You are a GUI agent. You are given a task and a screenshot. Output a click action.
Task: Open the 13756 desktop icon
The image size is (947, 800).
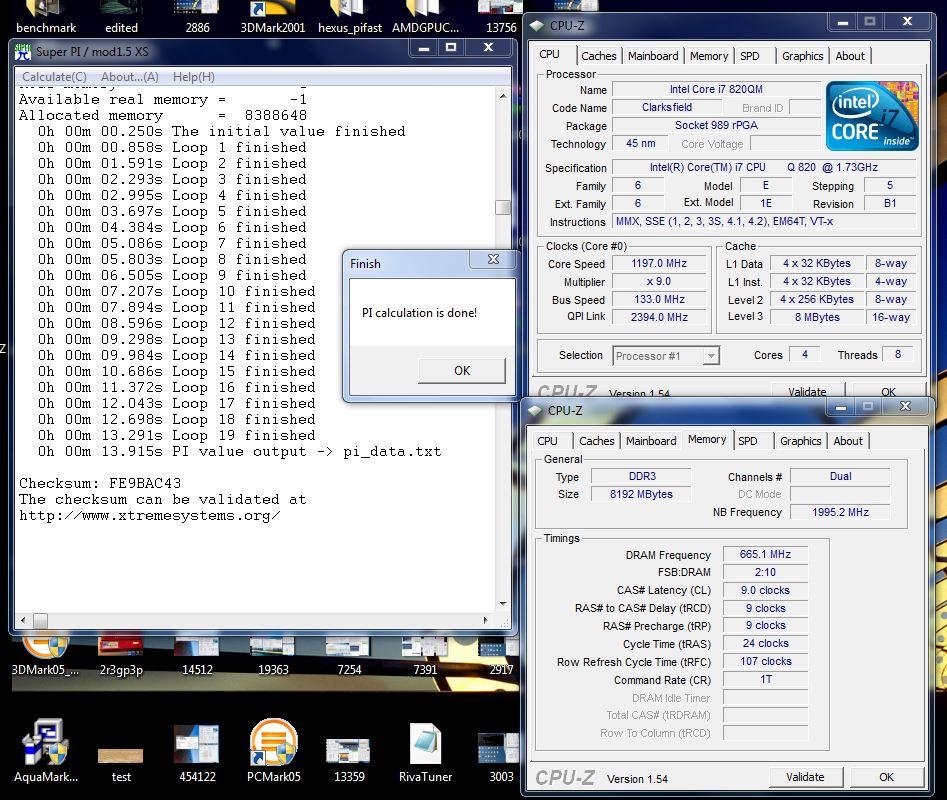[x=500, y=18]
